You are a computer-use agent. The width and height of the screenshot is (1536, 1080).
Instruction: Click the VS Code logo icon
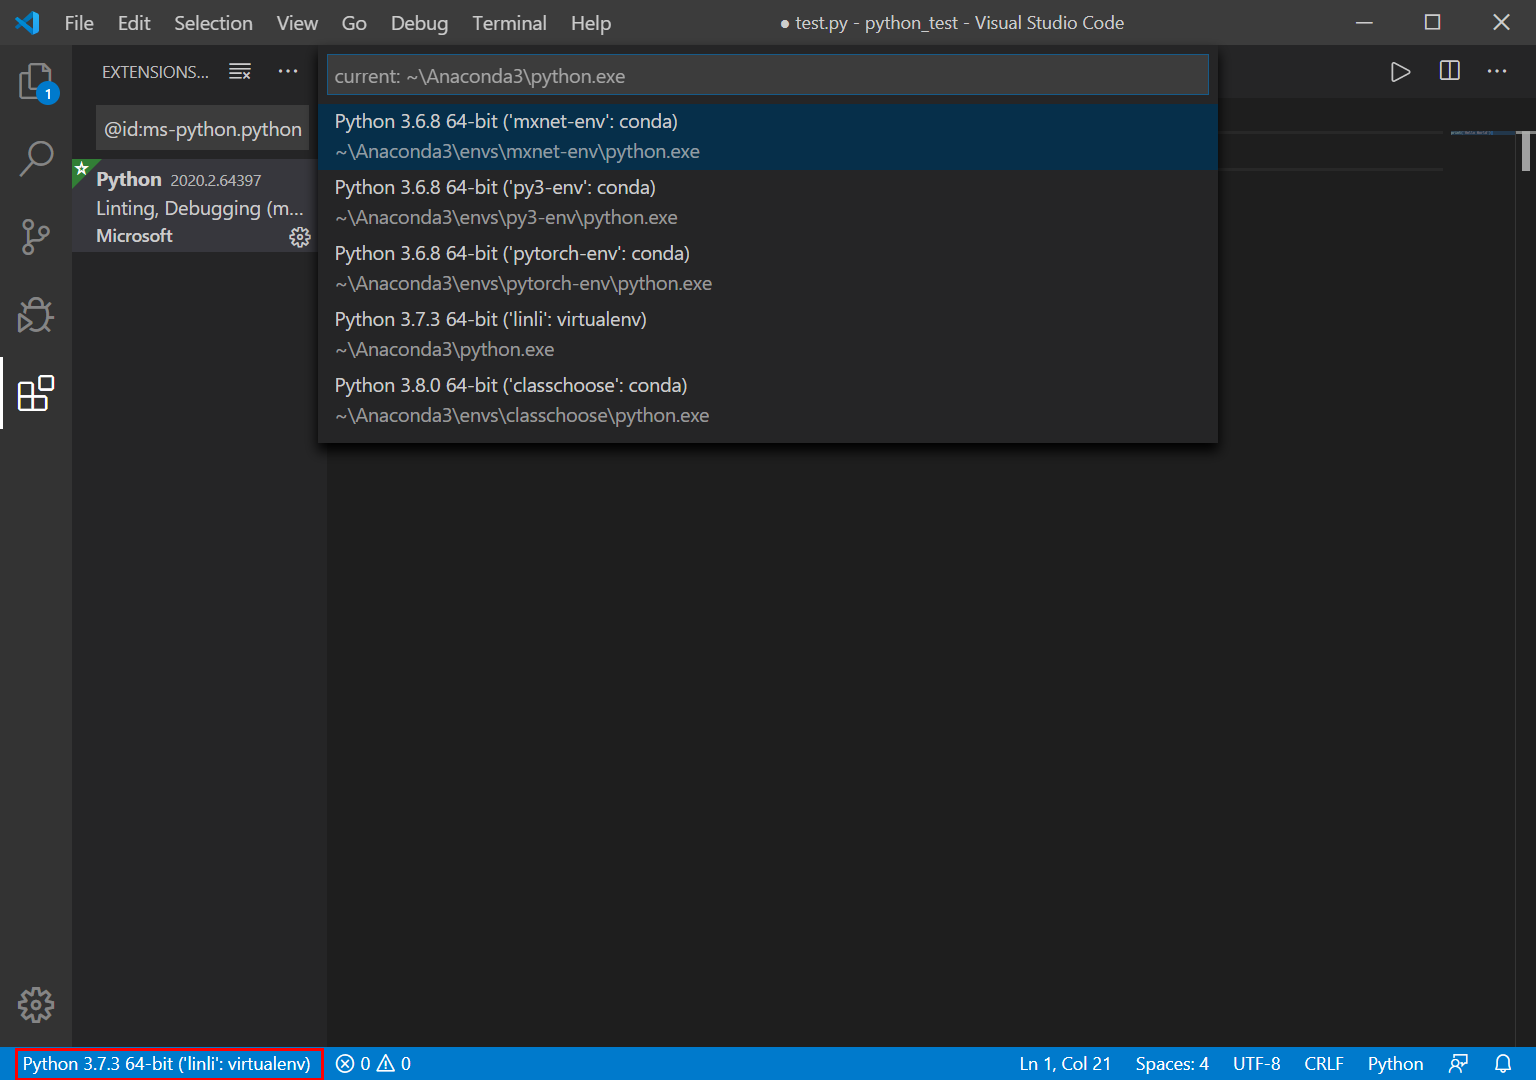click(x=27, y=22)
